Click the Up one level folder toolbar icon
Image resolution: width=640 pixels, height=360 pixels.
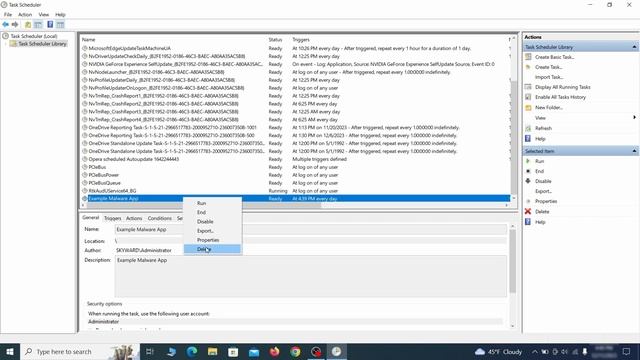pyautogui.click(x=28, y=25)
